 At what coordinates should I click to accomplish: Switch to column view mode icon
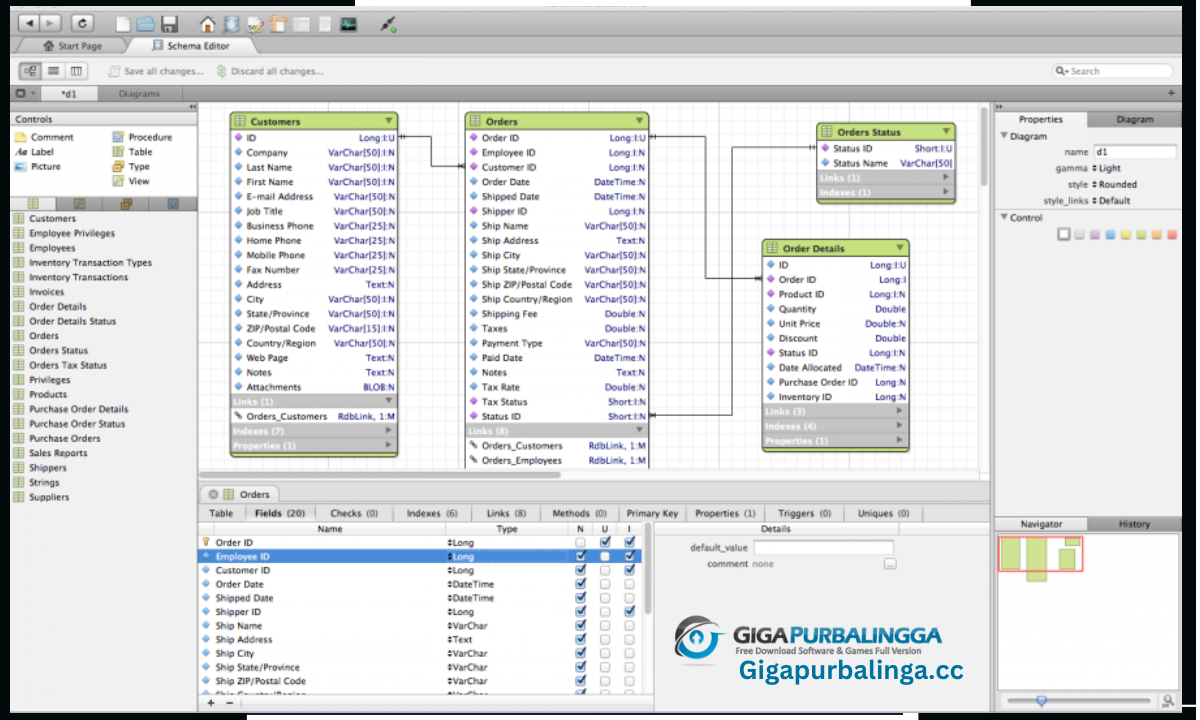[x=76, y=71]
